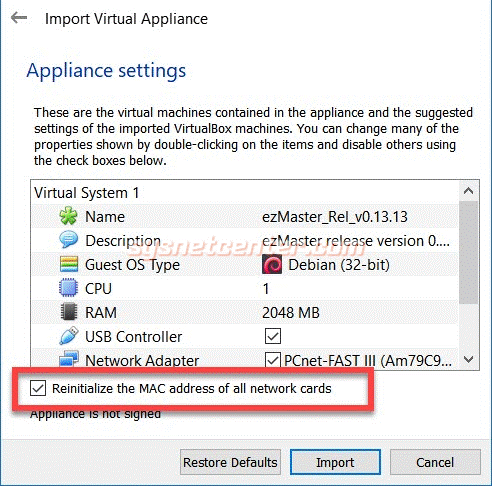Image resolution: width=492 pixels, height=486 pixels.
Task: Select the Description row label
Action: tap(123, 241)
